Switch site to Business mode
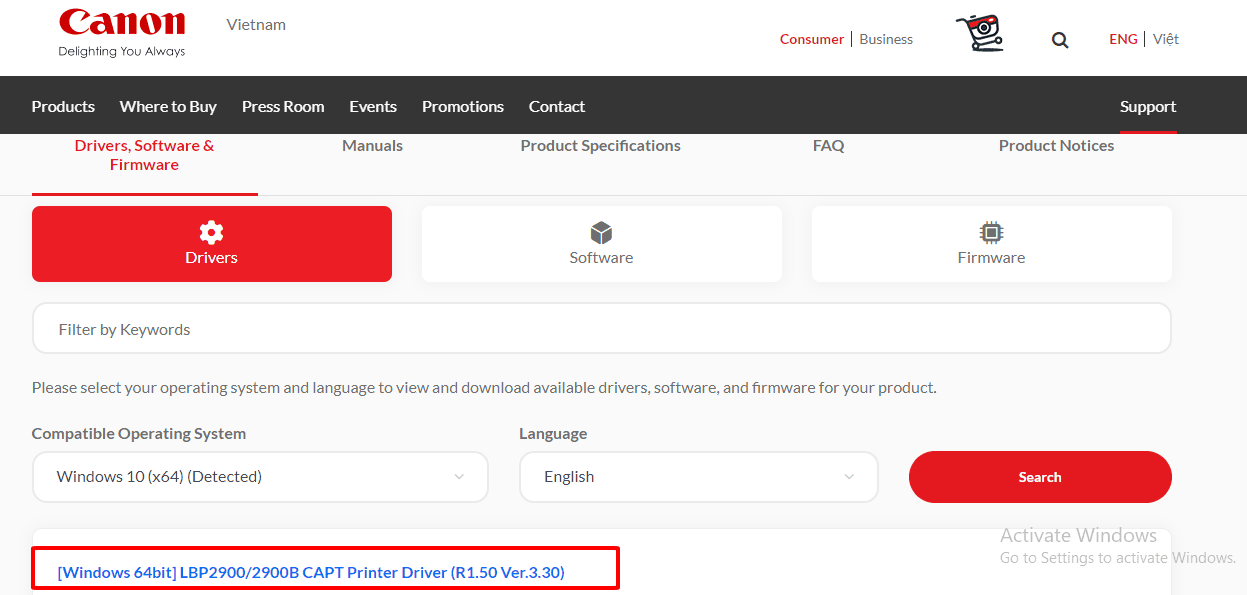The height and width of the screenshot is (595, 1247). click(x=886, y=39)
